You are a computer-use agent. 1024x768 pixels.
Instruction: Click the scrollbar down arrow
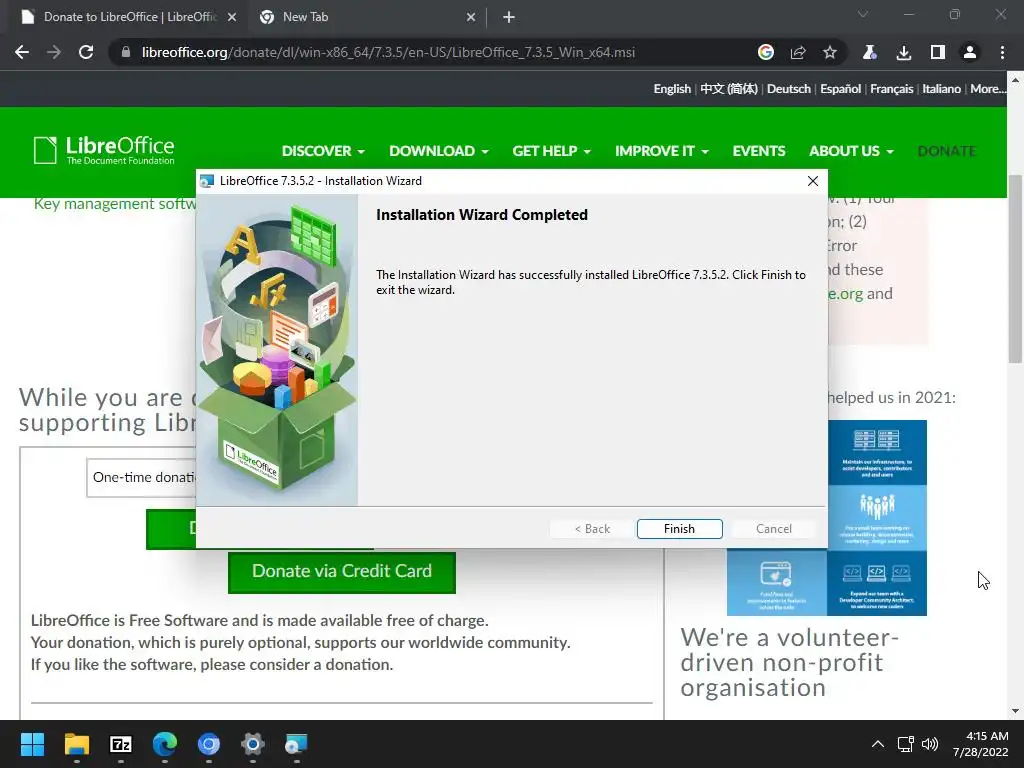(x=1015, y=711)
